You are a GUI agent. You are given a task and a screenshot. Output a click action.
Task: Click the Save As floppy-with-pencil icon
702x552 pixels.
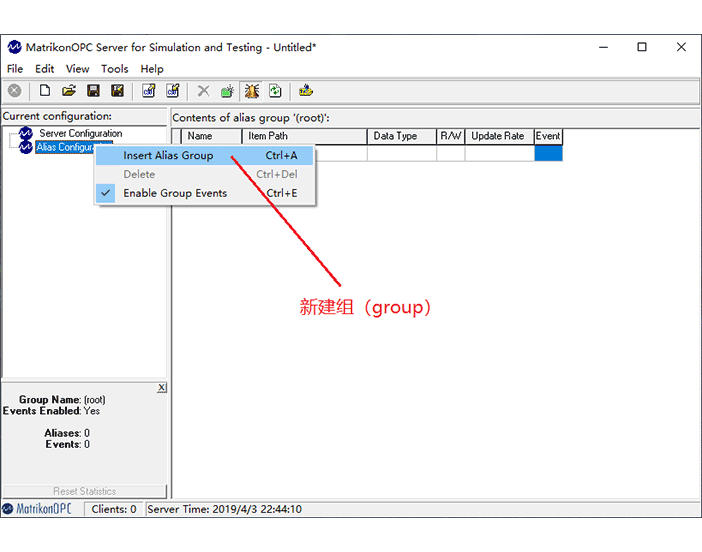(x=117, y=91)
